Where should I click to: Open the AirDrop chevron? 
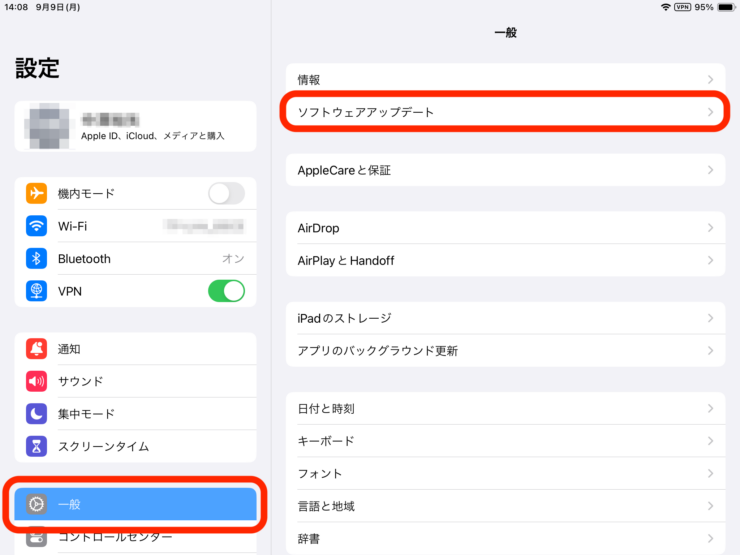pos(710,228)
